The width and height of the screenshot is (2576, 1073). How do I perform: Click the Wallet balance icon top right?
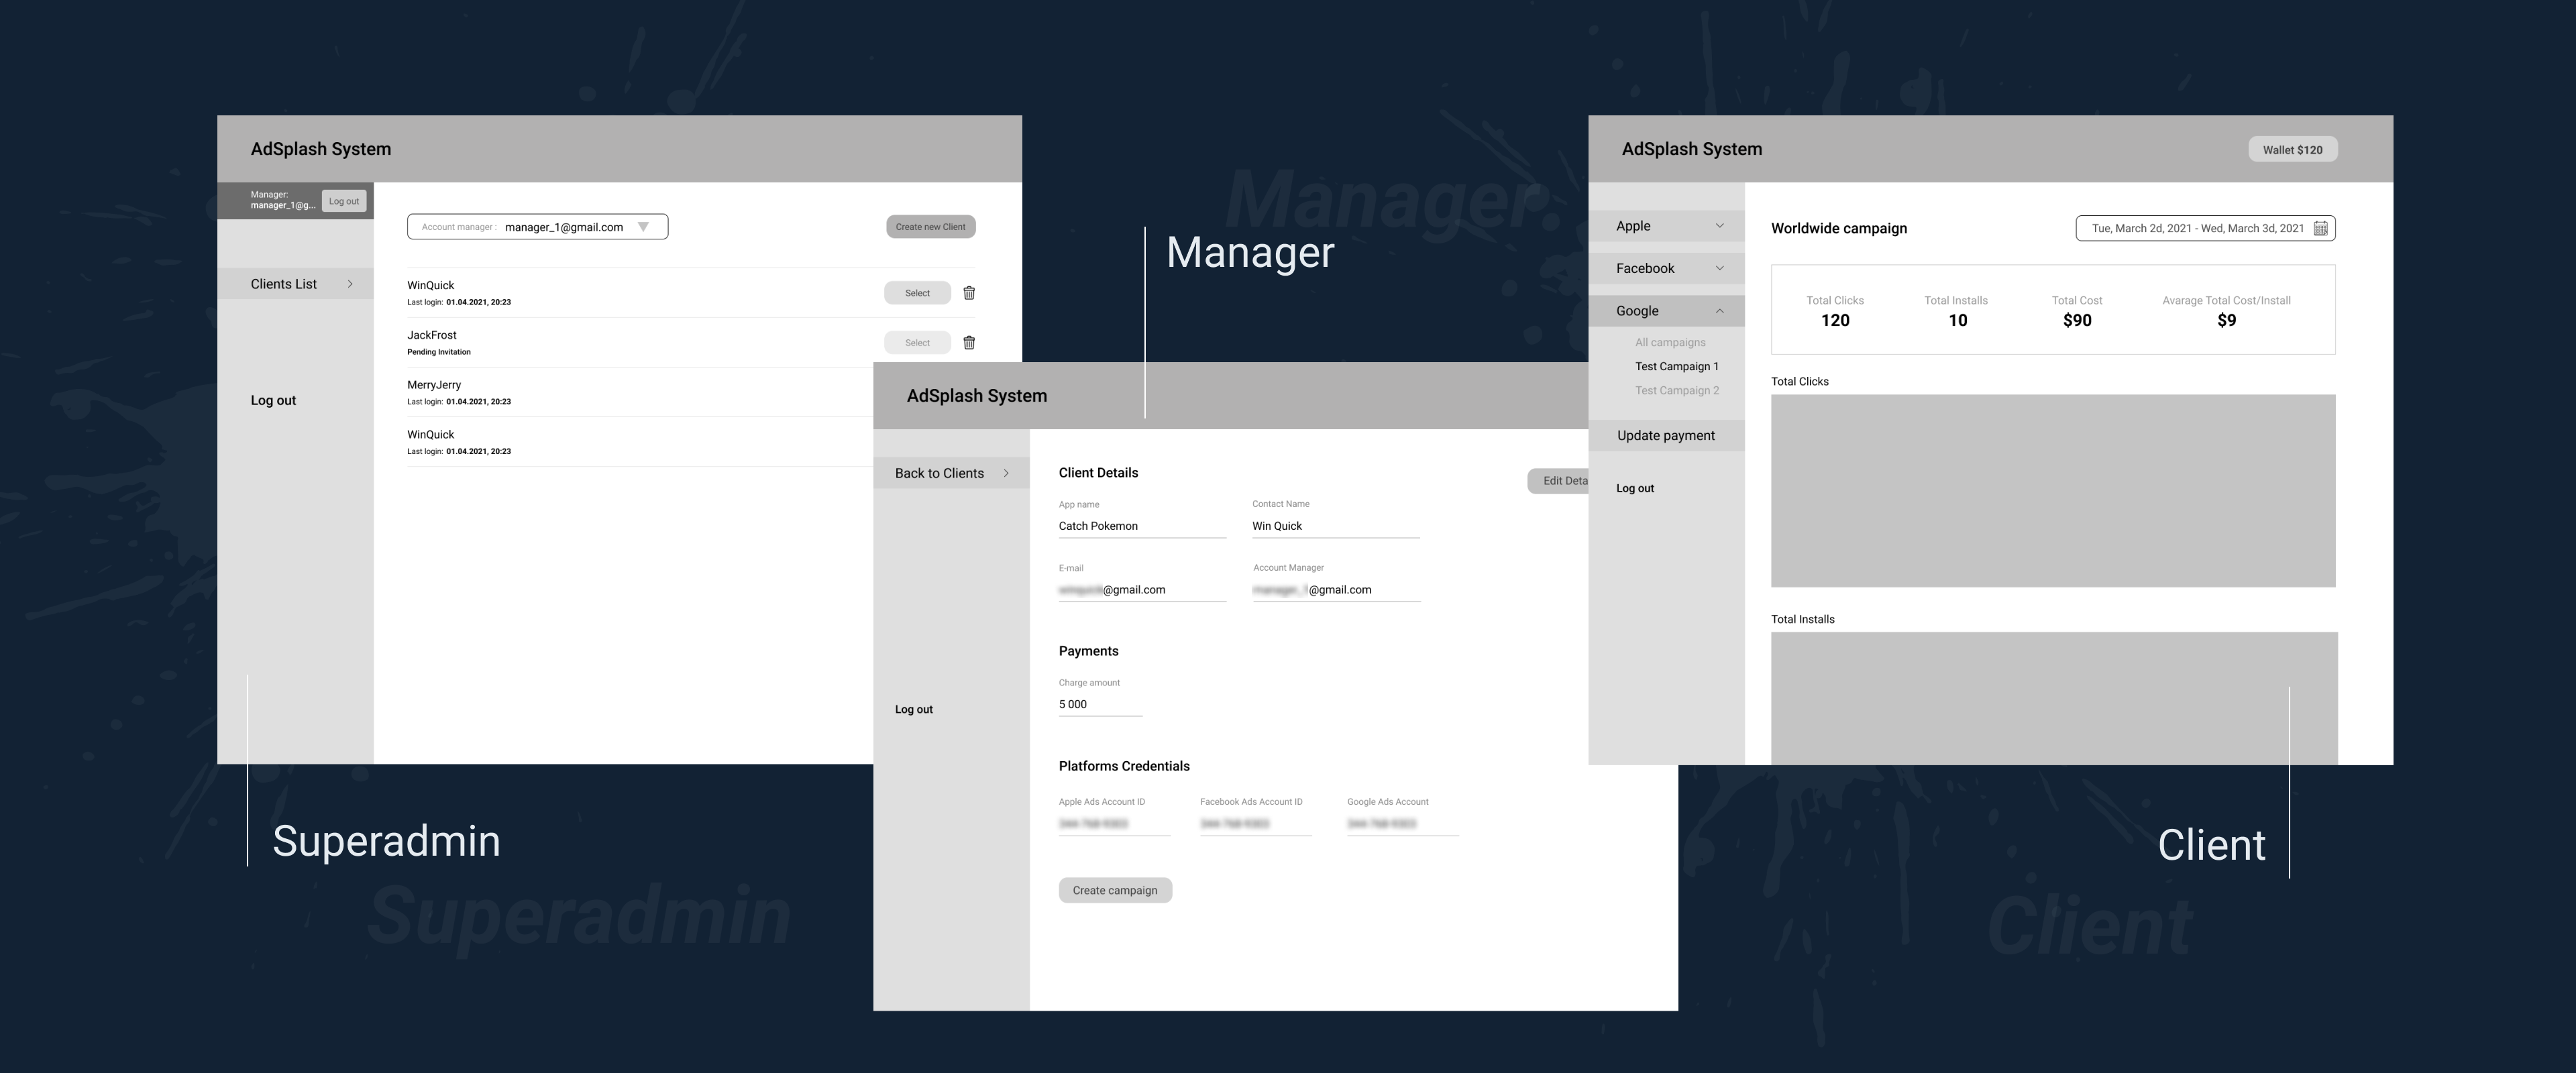(2294, 150)
